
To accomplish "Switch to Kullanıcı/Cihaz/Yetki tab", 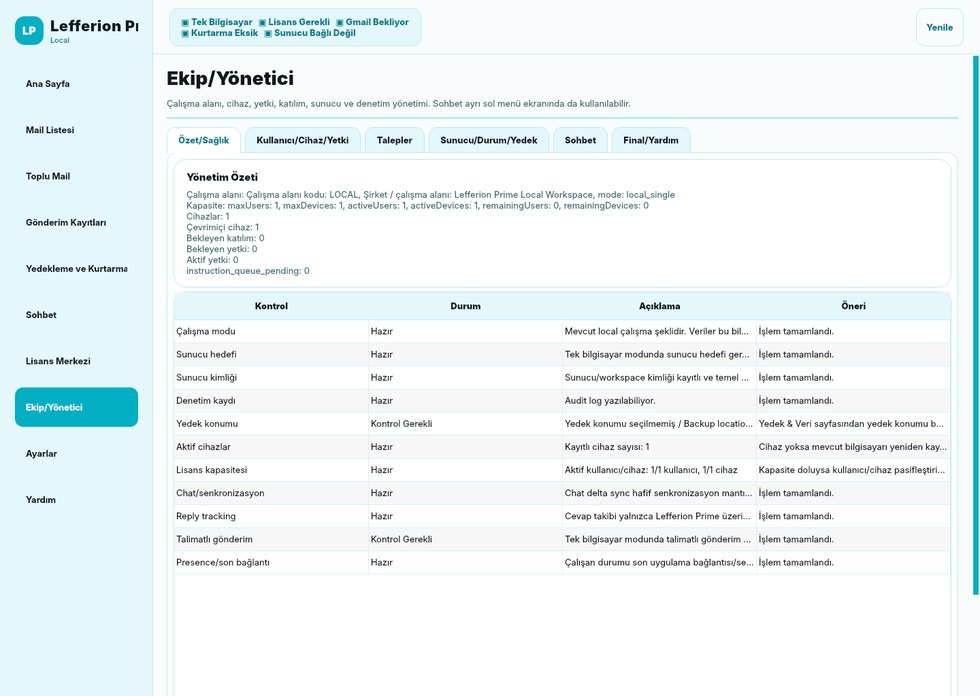I will [x=302, y=140].
